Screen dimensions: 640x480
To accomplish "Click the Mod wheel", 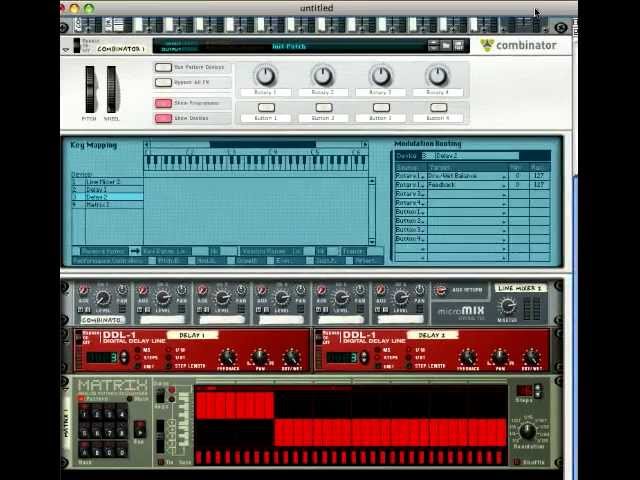I will [x=111, y=89].
